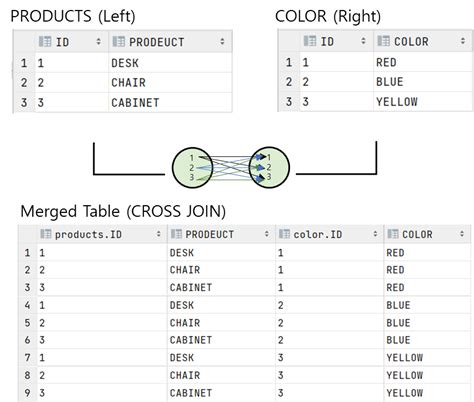Viewport: 474px width, 402px height.
Task: Select the BLUE cell in merged row 5
Action: (427, 323)
